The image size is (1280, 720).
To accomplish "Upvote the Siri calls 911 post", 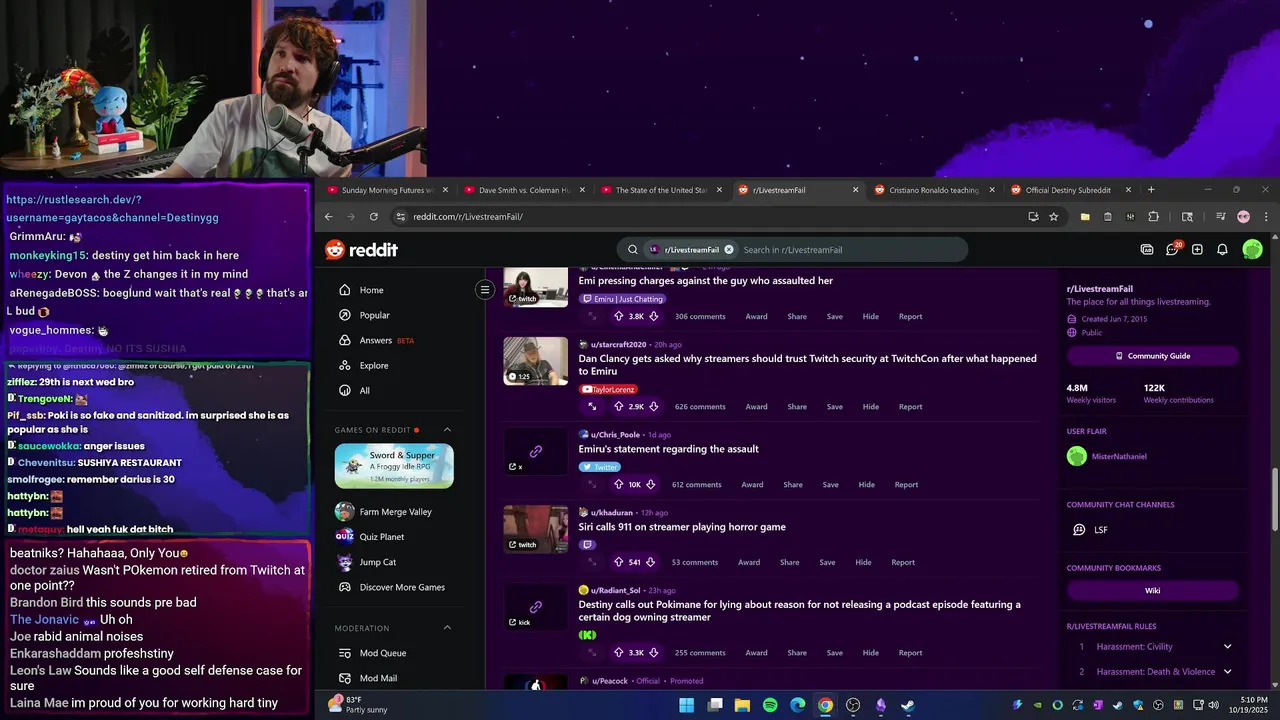I will point(618,562).
